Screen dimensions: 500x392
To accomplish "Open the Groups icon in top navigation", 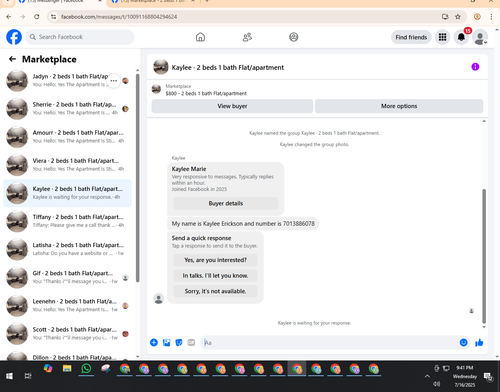I will [294, 37].
